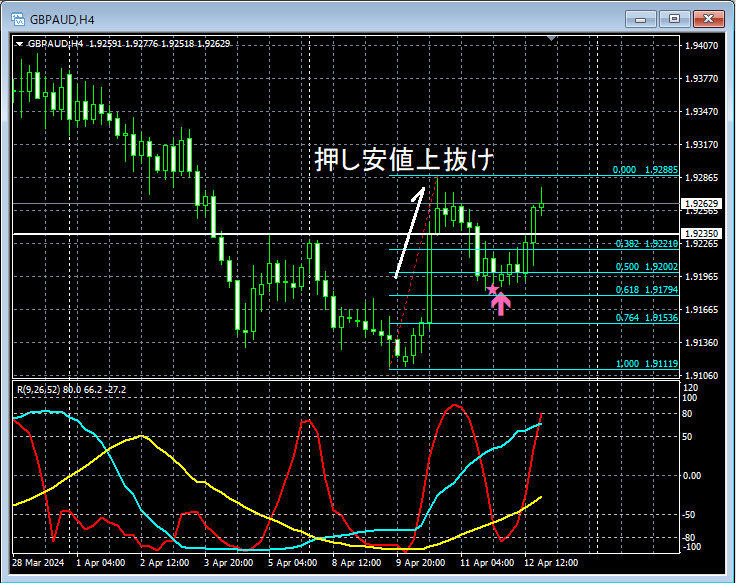Screen dimensions: 737x583
Task: Click the price scale value 1.93170
Action: pyautogui.click(x=701, y=145)
